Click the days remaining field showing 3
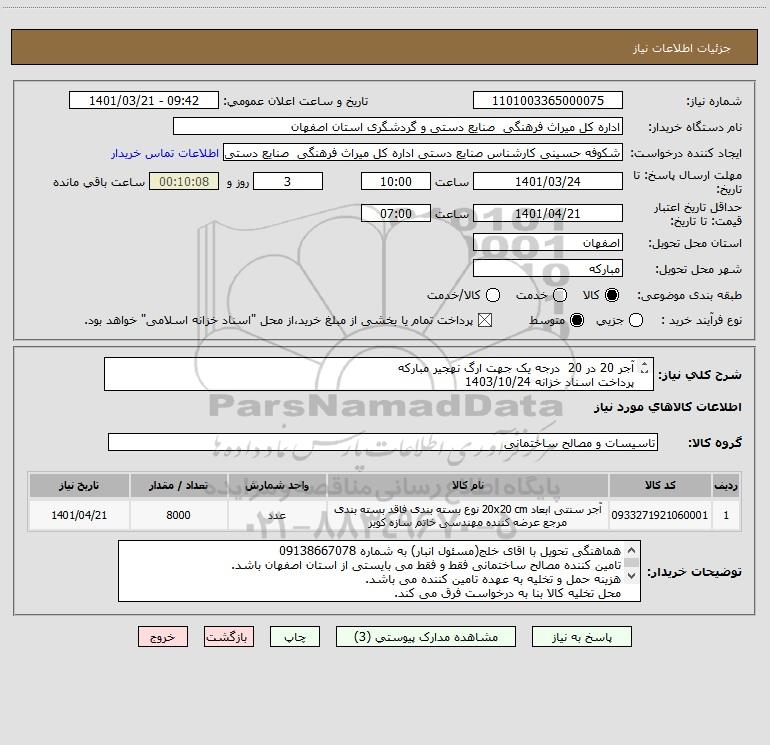Viewport: 770px width, 745px height. click(x=288, y=181)
